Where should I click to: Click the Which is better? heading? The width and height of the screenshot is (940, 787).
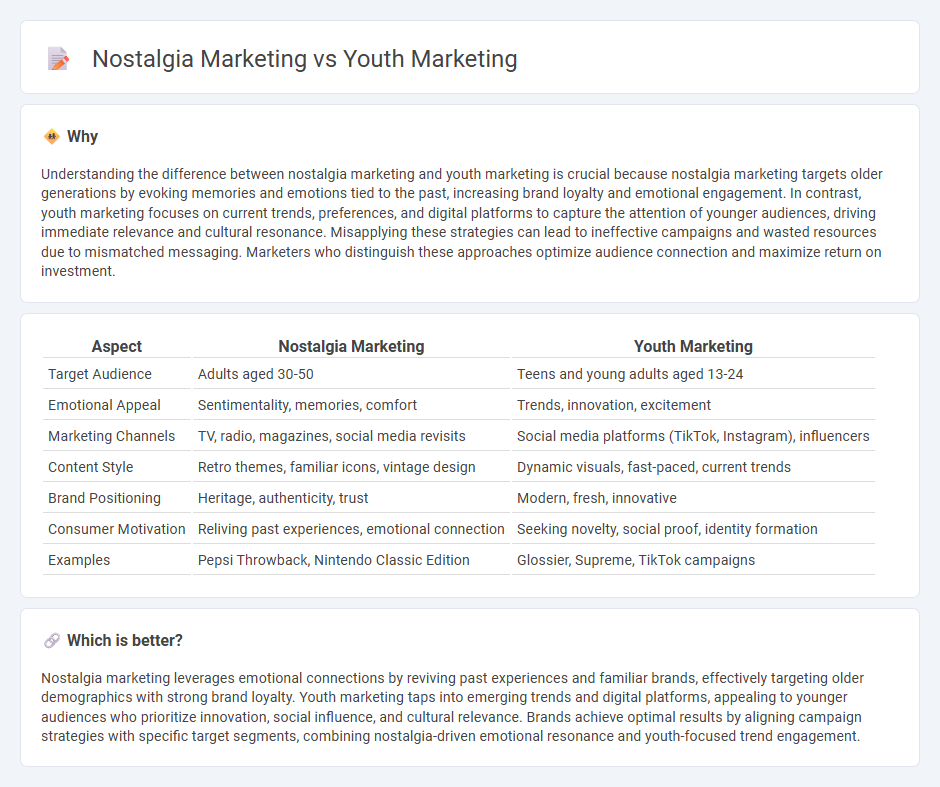click(x=125, y=641)
